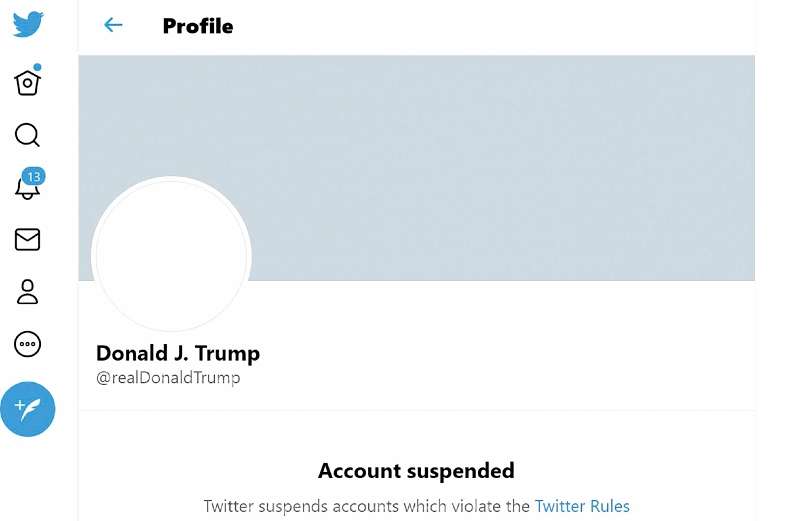Select the Donald J. Trump display name

pos(178,354)
